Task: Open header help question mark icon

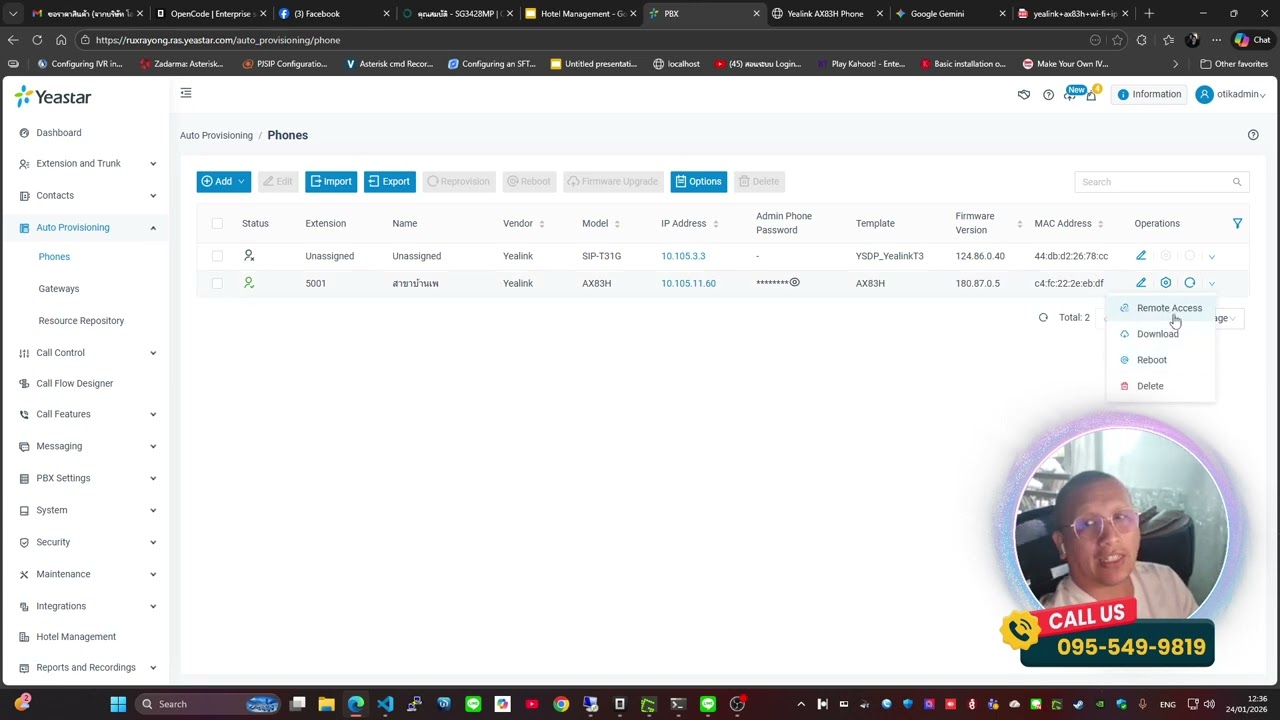Action: 1048,95
